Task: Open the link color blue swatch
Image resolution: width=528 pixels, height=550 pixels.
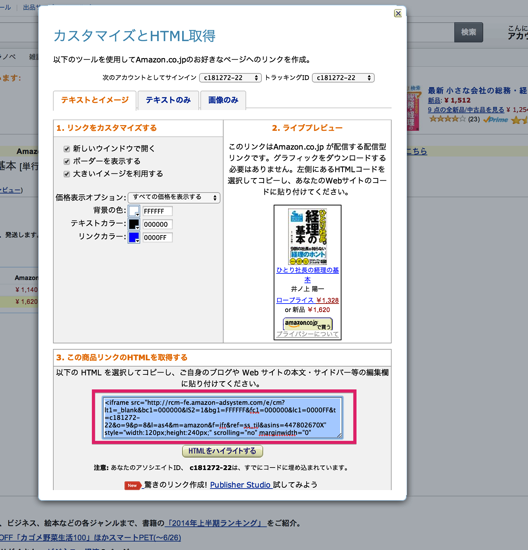Action: tap(134, 237)
